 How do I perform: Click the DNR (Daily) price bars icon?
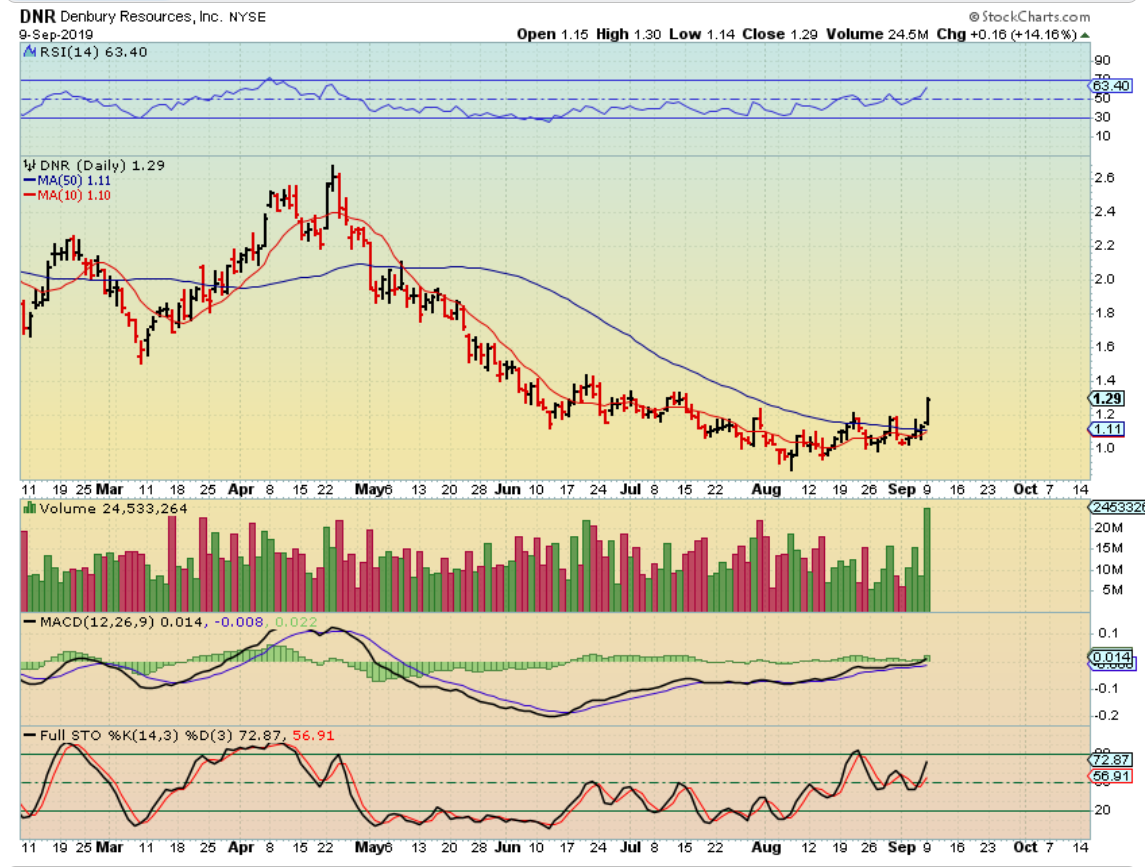pyautogui.click(x=29, y=165)
